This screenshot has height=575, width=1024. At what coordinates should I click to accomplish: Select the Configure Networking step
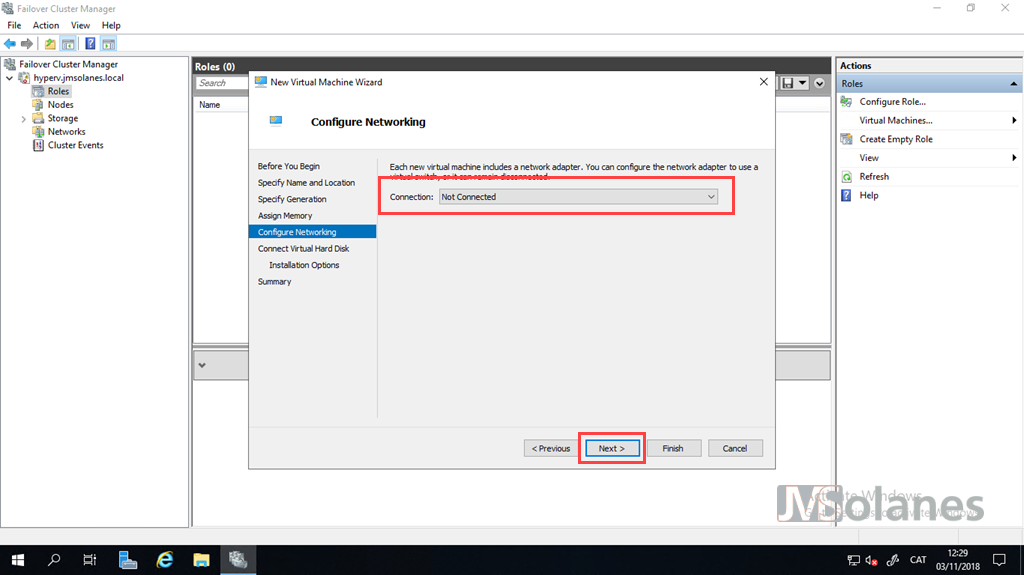click(x=312, y=232)
